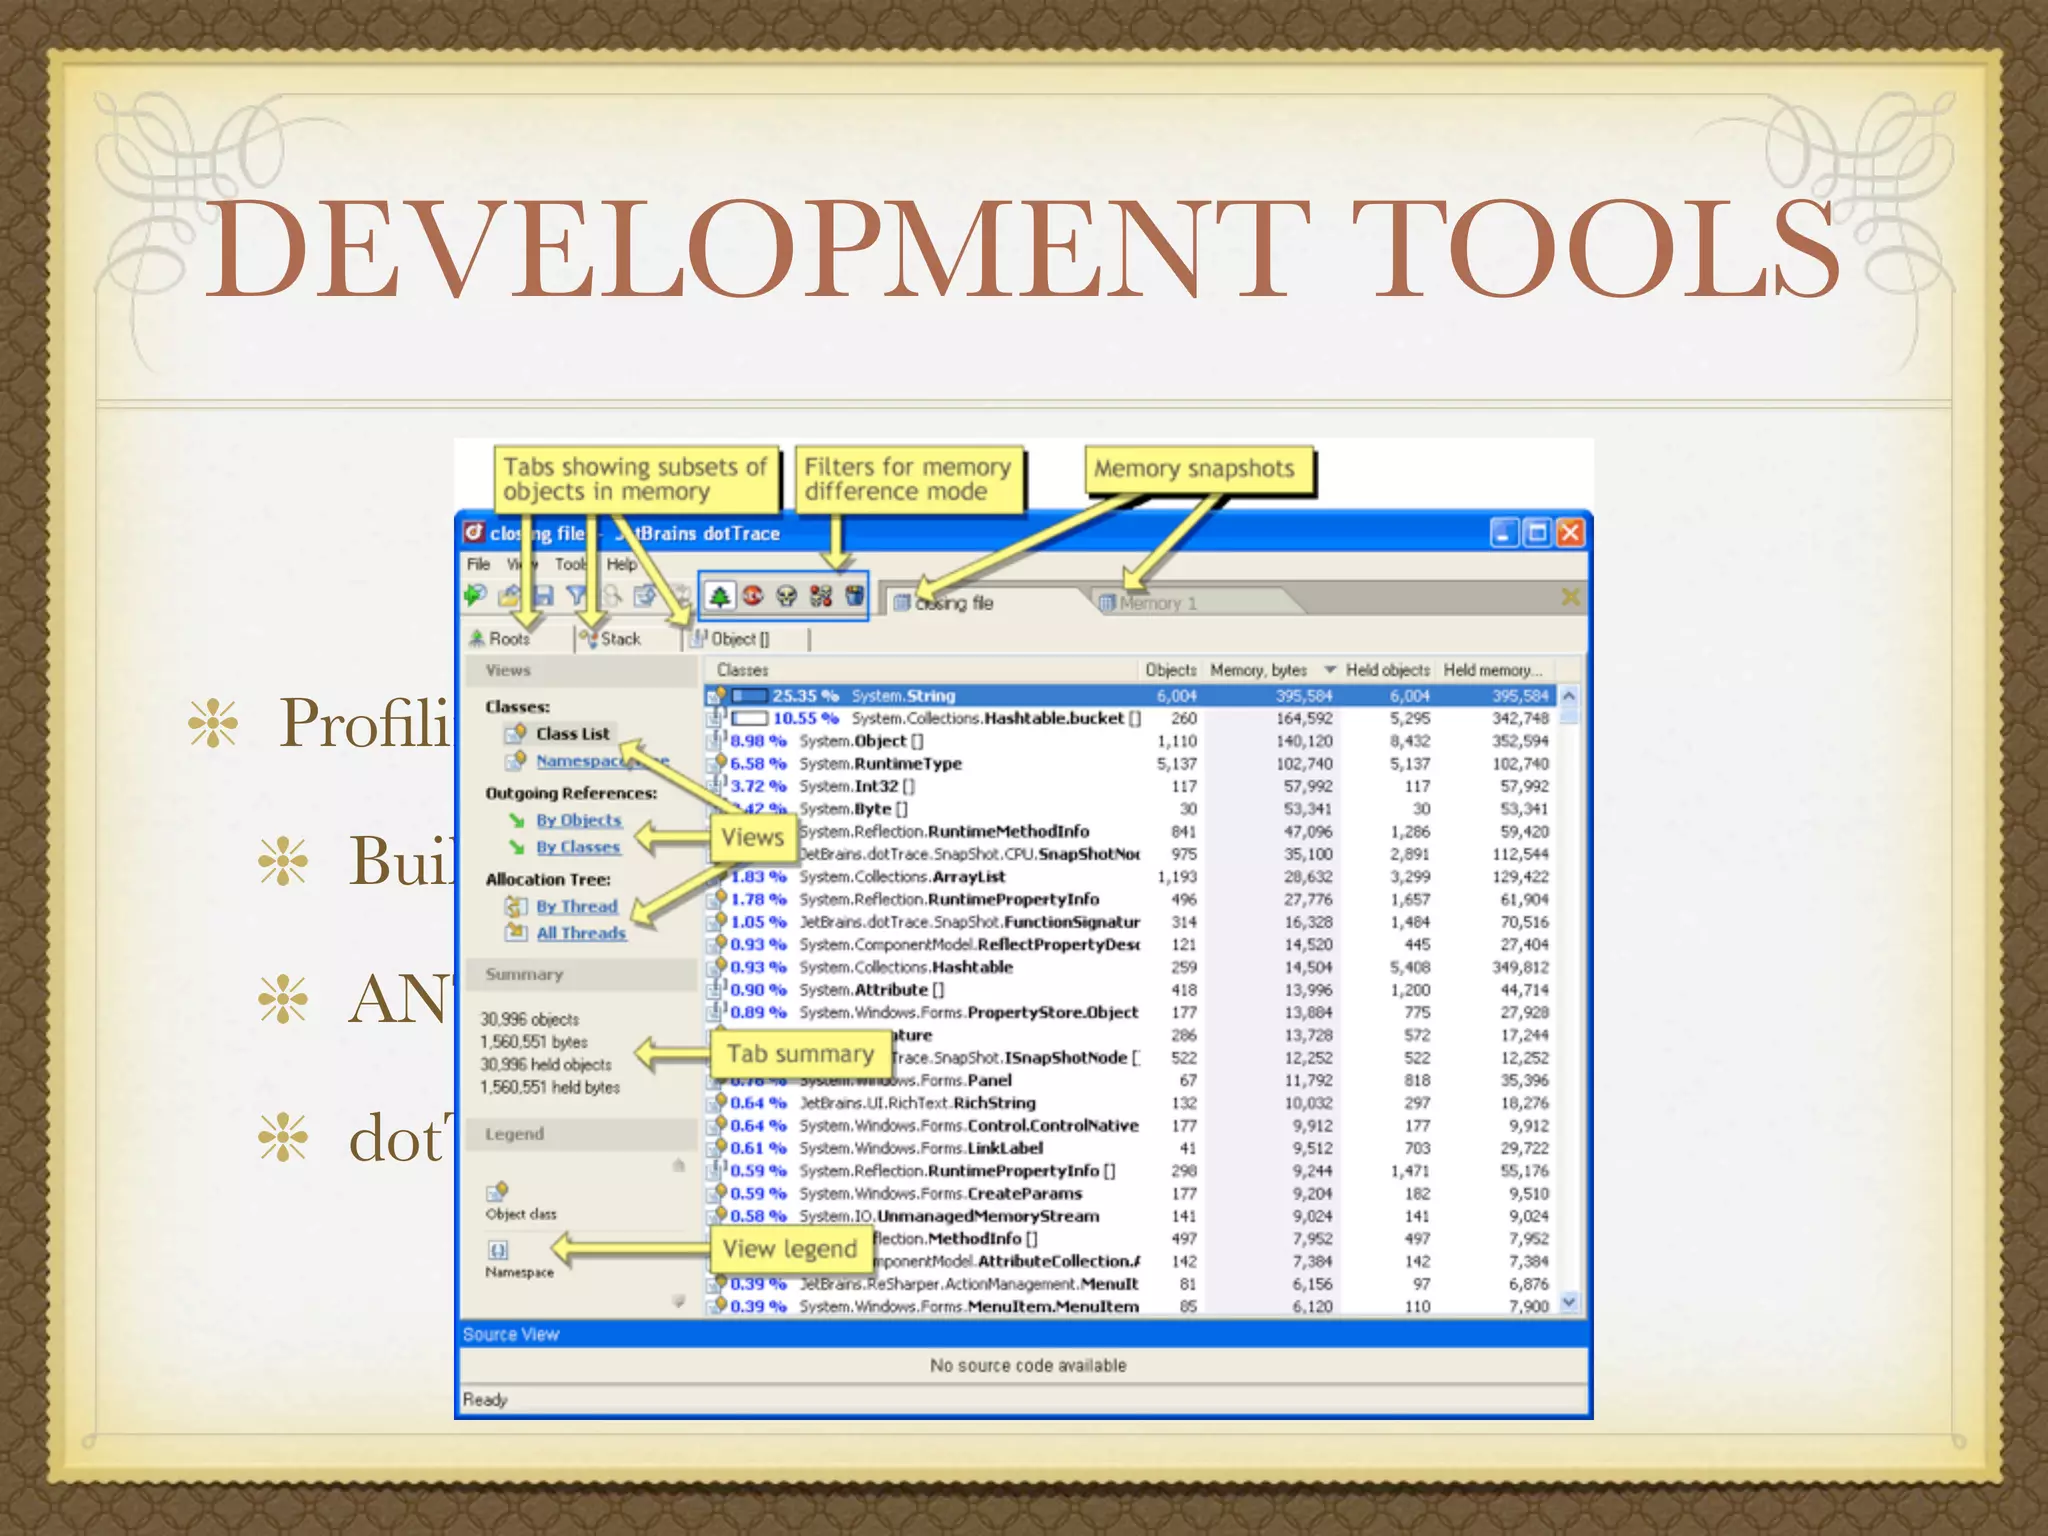2048x1536 pixels.
Task: Collapse the Views panel header
Action: tap(582, 670)
